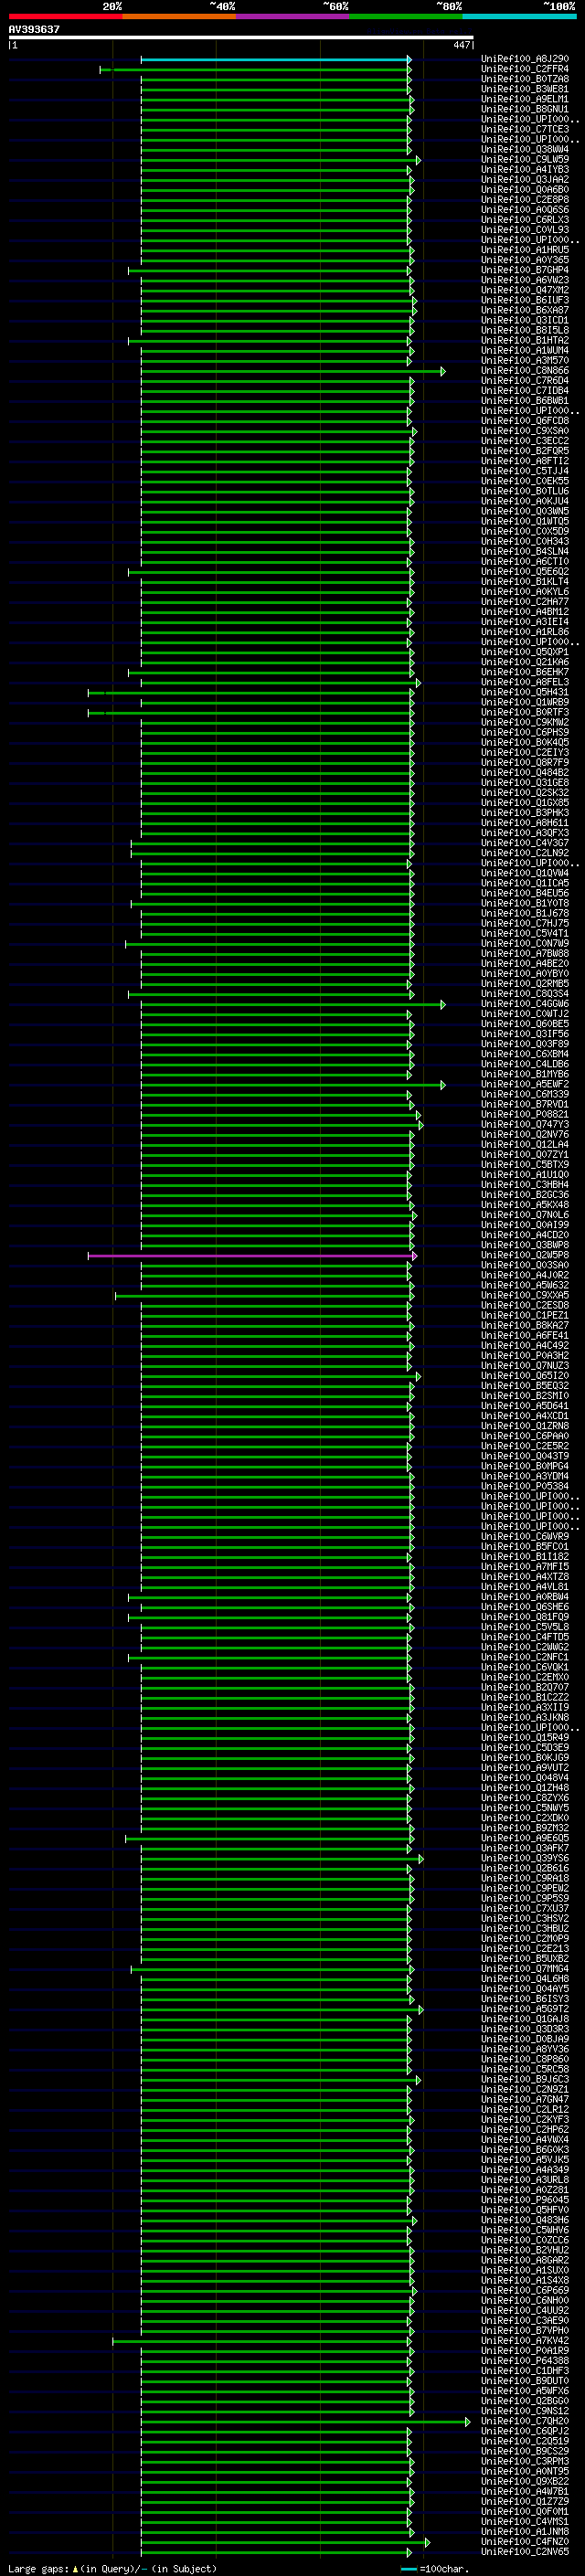The height and width of the screenshot is (2576, 585).
Task: Click the orange ~40% identity legend segment
Action: click(x=179, y=17)
